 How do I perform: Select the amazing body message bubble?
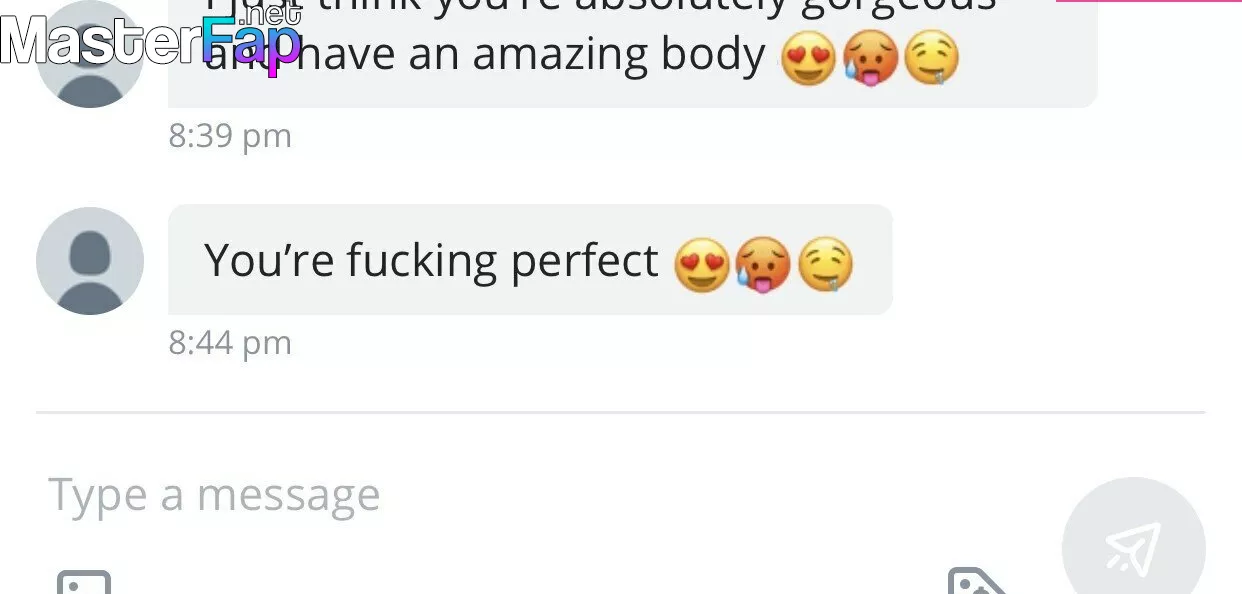click(x=632, y=50)
